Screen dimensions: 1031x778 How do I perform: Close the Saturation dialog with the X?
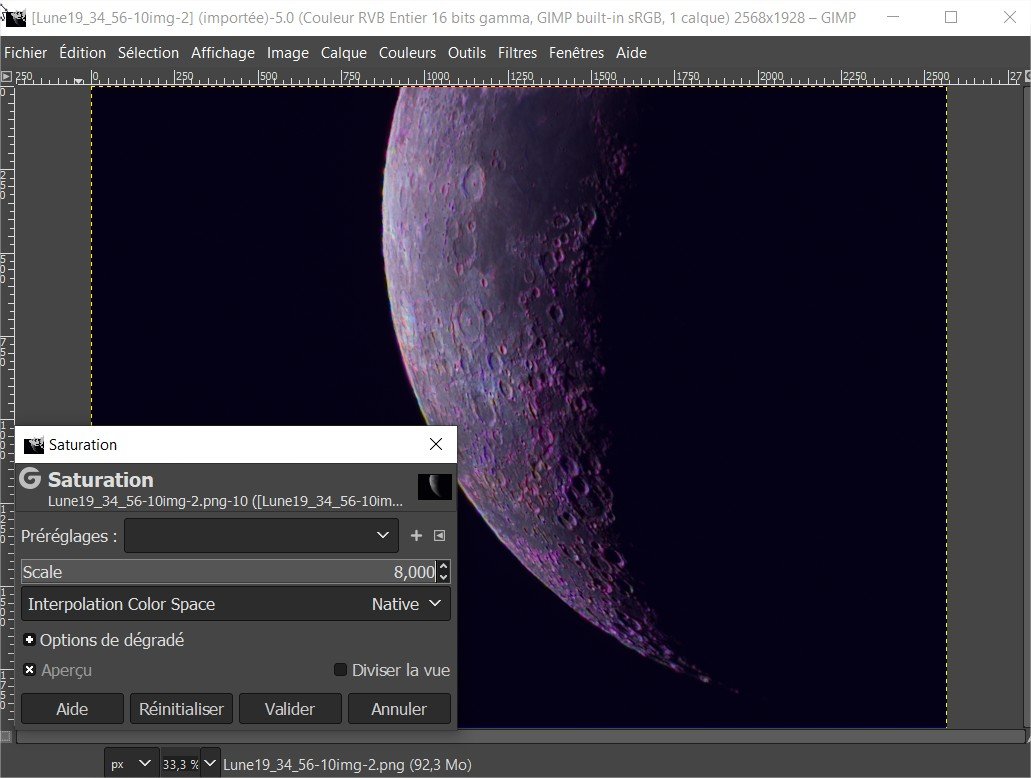[435, 444]
